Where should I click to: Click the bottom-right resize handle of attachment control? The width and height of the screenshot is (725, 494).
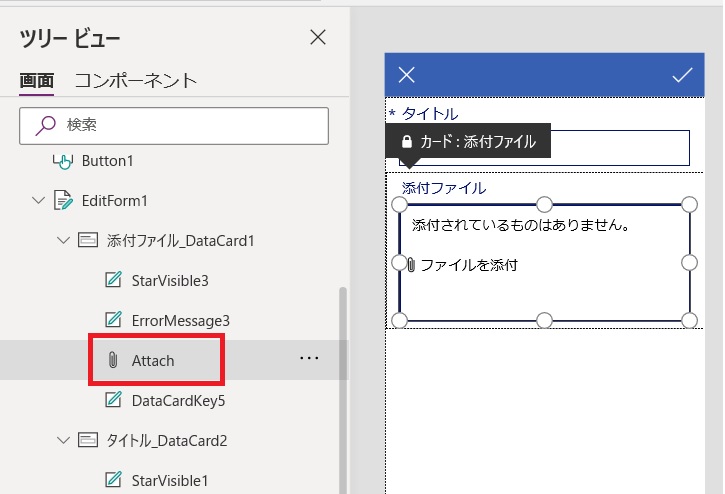coord(689,320)
